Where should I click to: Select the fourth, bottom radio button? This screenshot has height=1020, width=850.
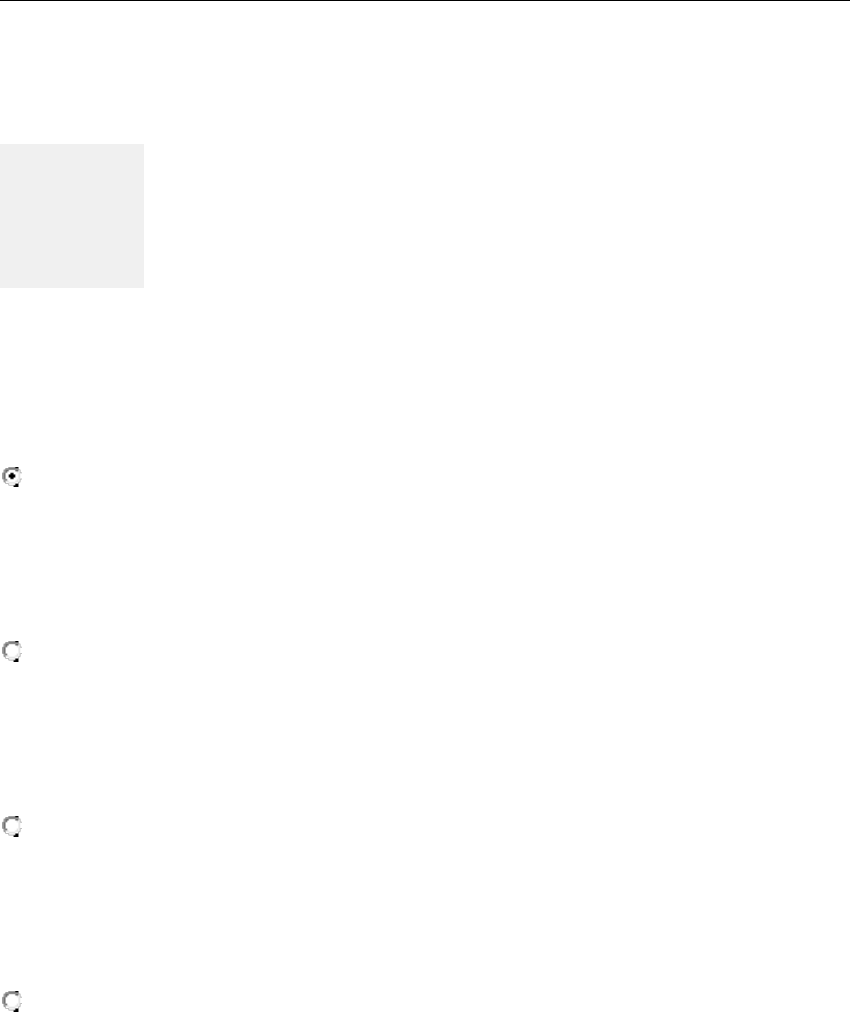[x=13, y=1000]
